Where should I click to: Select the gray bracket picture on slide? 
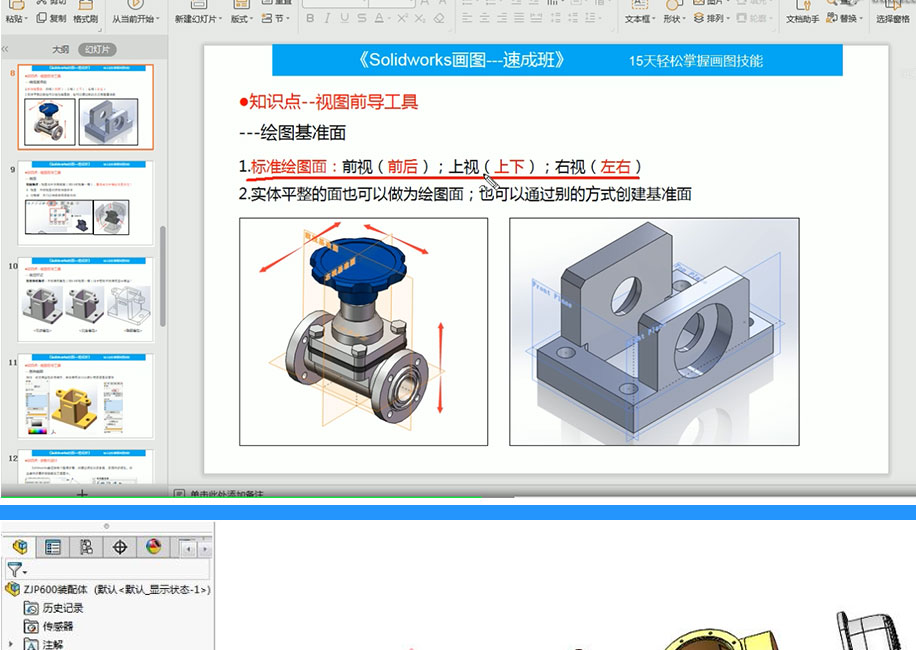pyautogui.click(x=654, y=332)
